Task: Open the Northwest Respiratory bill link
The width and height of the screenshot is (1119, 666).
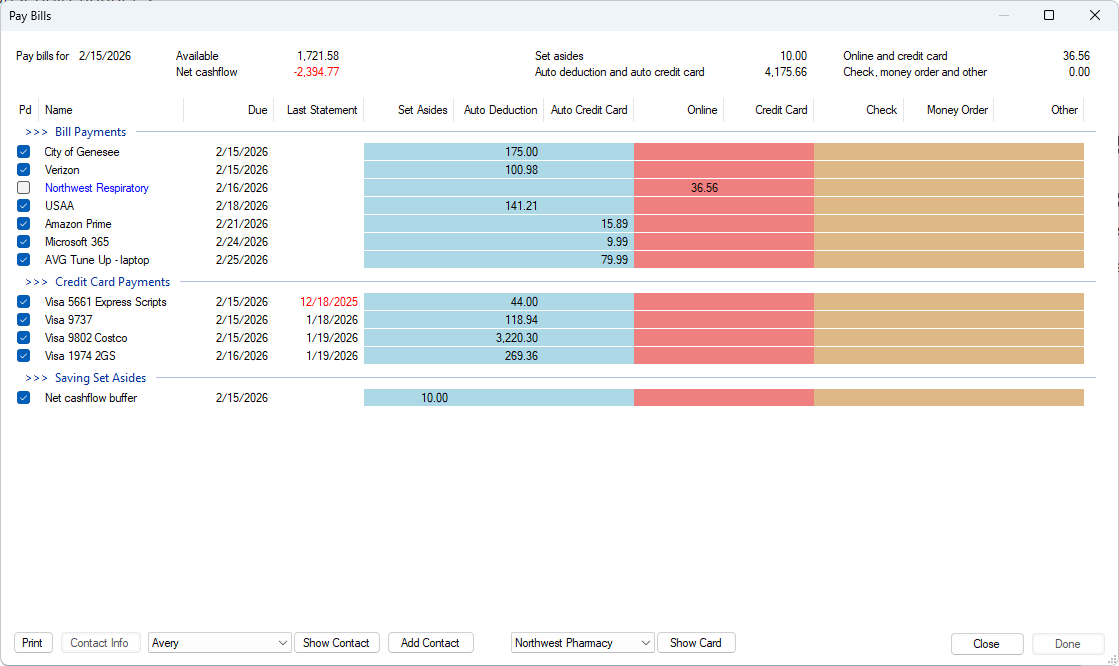Action: click(x=97, y=188)
